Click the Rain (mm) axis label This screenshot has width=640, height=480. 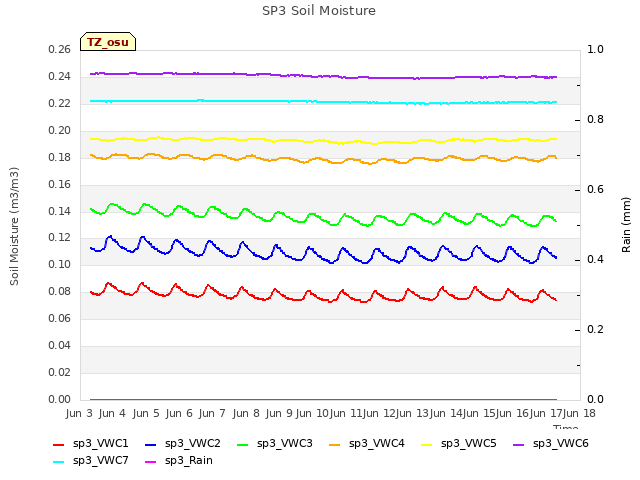(626, 225)
